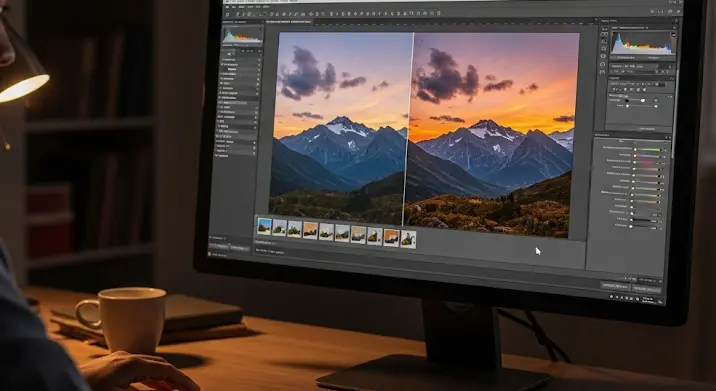Toggle the checkbox on the first left panel row
Image resolution: width=716 pixels, height=391 pixels.
[x=223, y=59]
